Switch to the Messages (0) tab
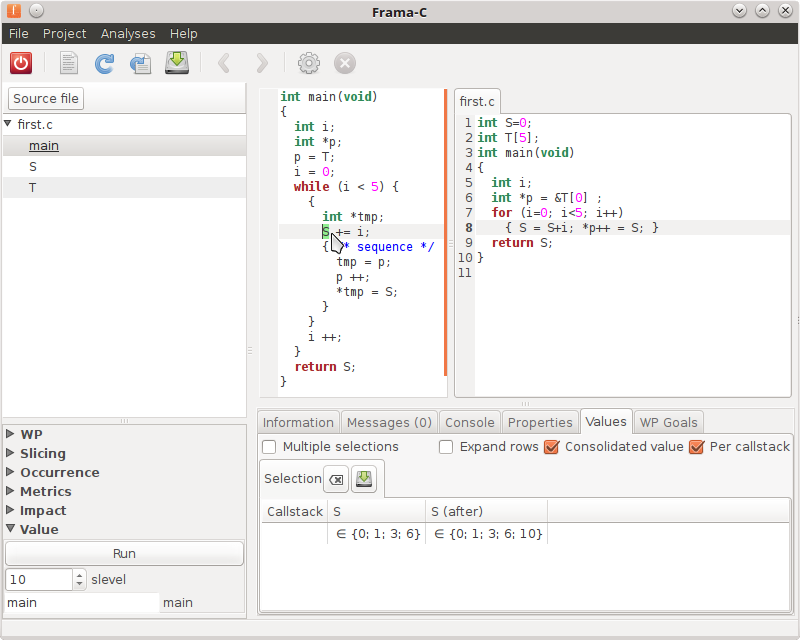800x640 pixels. pos(389,423)
